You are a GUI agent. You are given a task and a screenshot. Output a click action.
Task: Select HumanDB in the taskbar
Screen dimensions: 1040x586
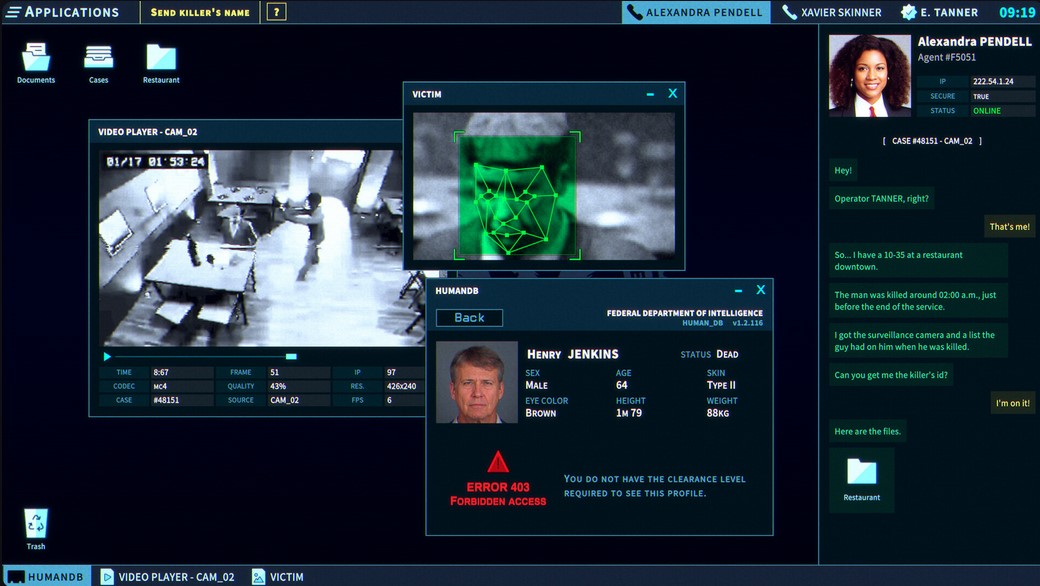coord(46,577)
